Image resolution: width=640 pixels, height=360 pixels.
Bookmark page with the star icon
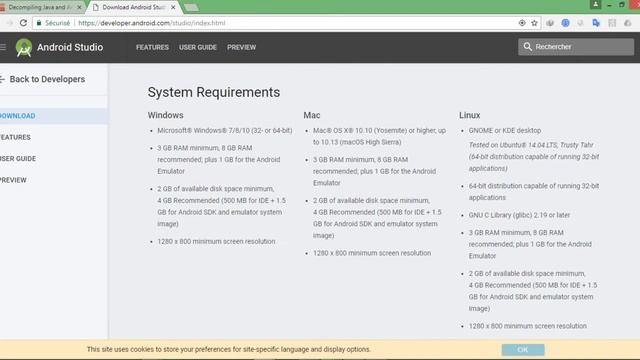[534, 23]
